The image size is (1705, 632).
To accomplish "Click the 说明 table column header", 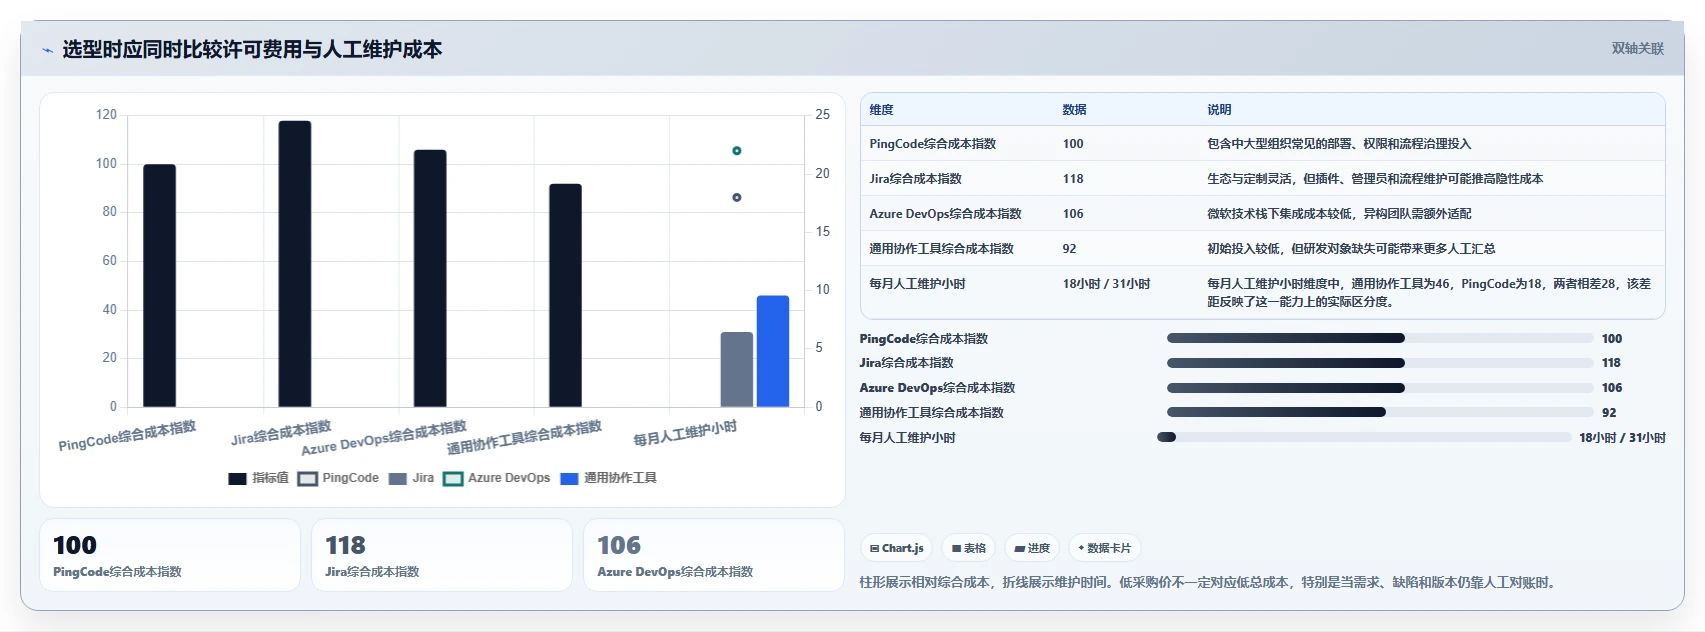I will (x=1219, y=110).
